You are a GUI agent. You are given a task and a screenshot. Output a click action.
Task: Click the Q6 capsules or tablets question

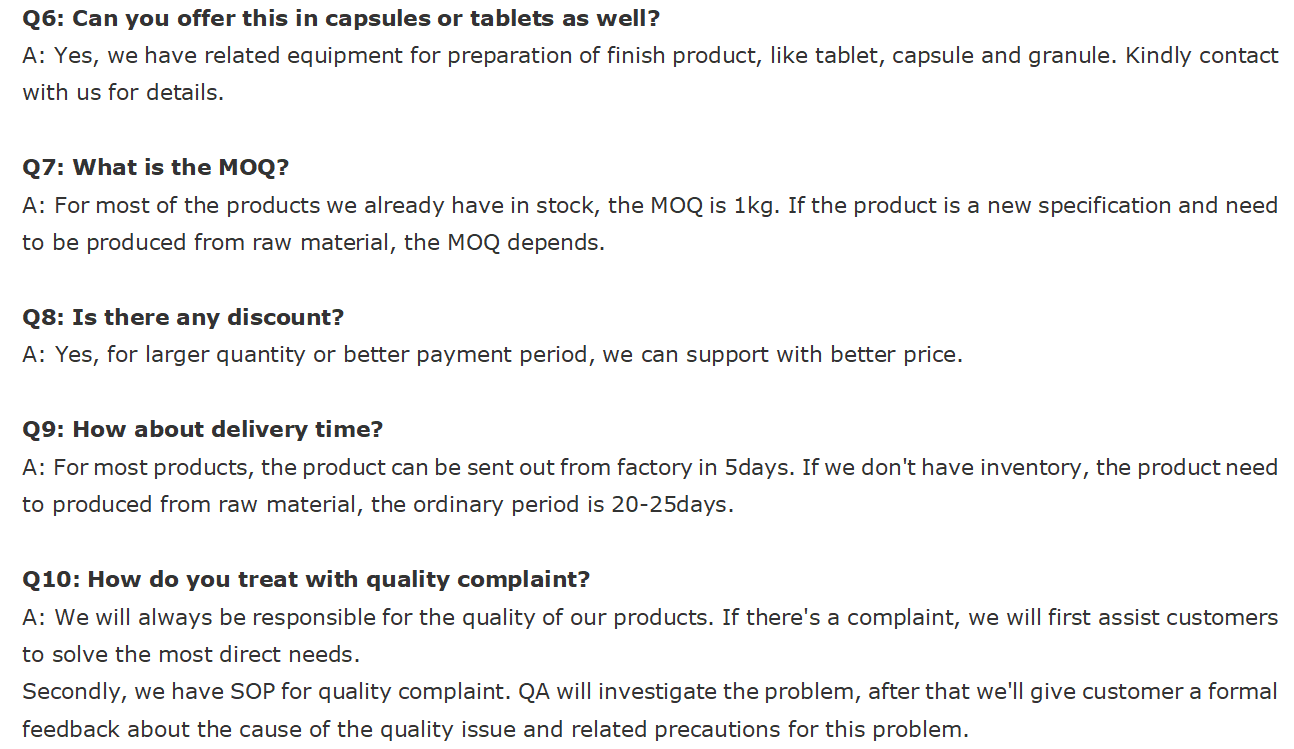341,18
